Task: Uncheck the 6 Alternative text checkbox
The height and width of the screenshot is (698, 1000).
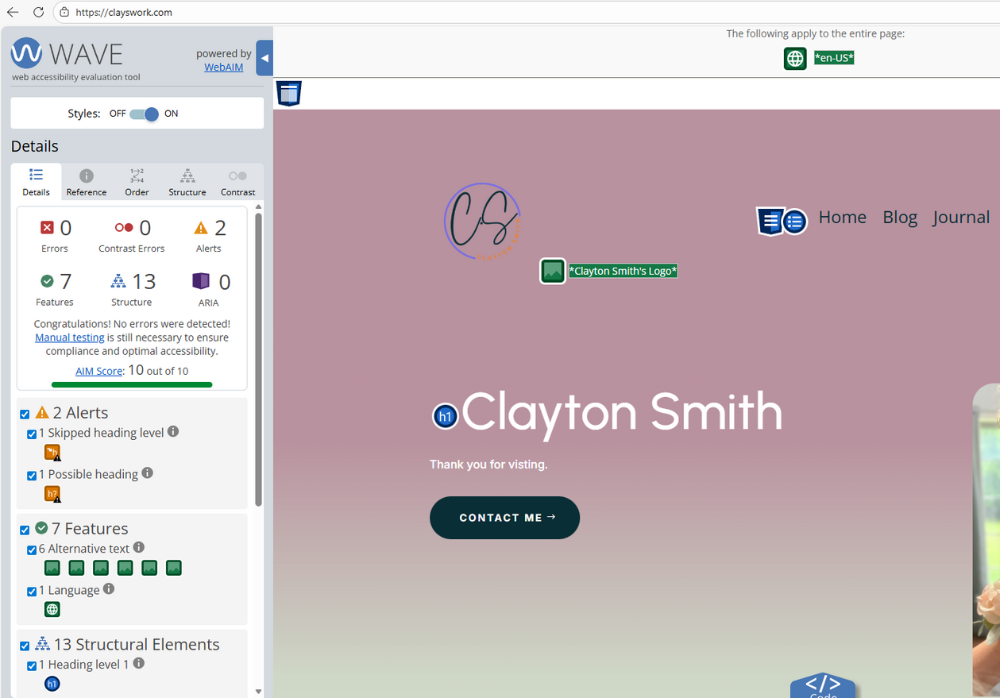Action: pyautogui.click(x=31, y=548)
